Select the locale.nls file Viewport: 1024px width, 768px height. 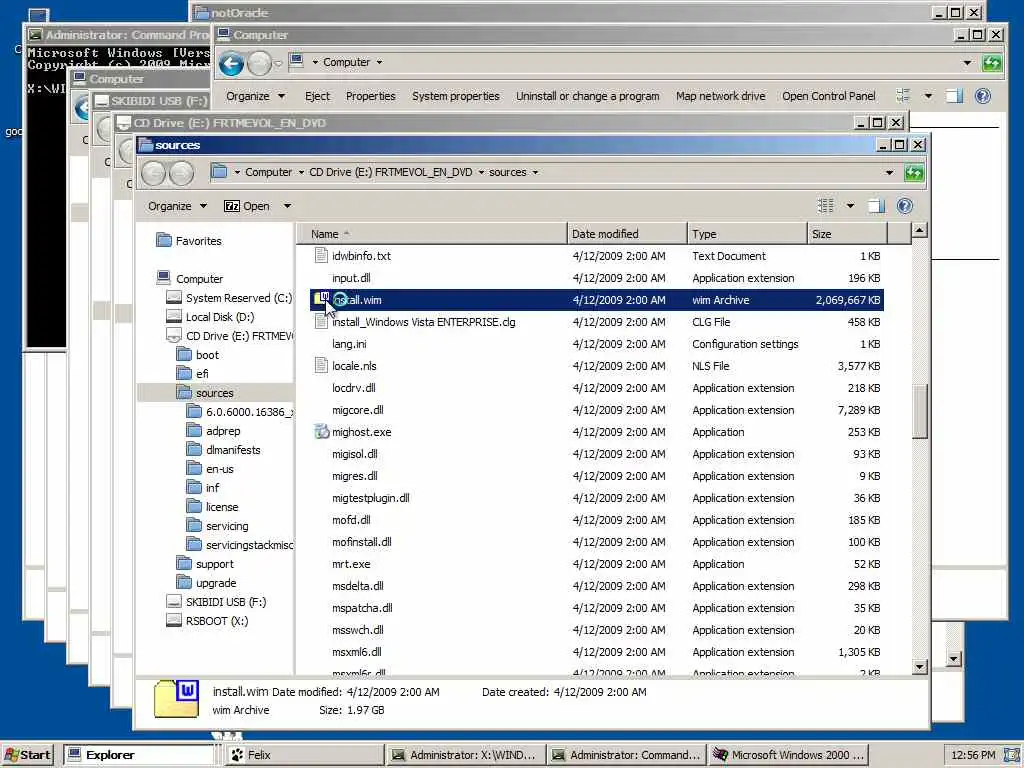[597, 366]
